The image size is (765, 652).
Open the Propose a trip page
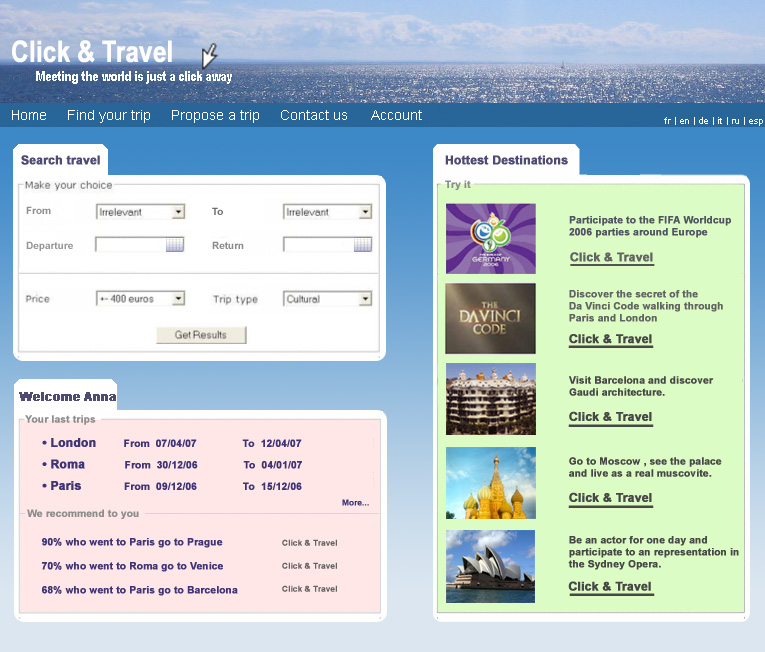(x=215, y=115)
